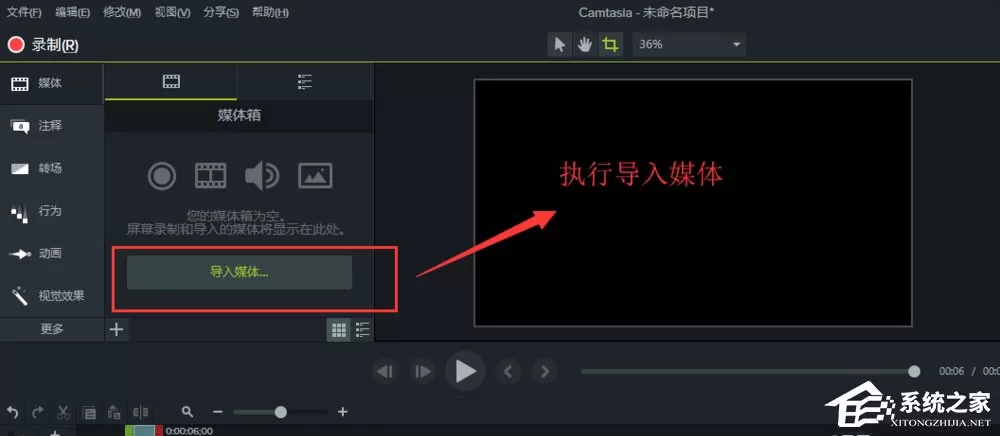Switch media bin to thumbnail grid view
The image size is (1000, 436).
339,330
